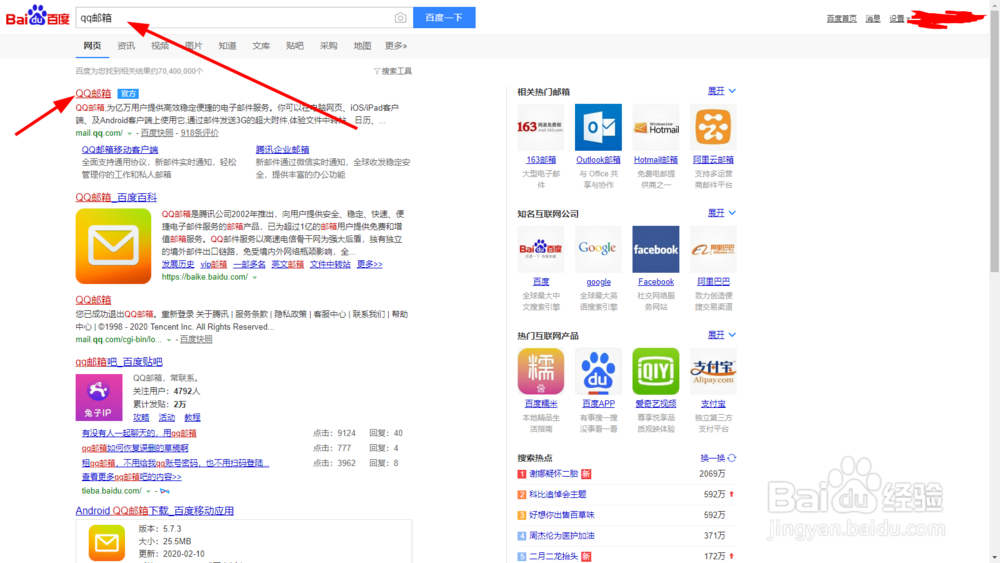Viewport: 1000px width, 563px height.
Task: Open hot search 谢娜疑怀二胎
Action: (x=554, y=474)
